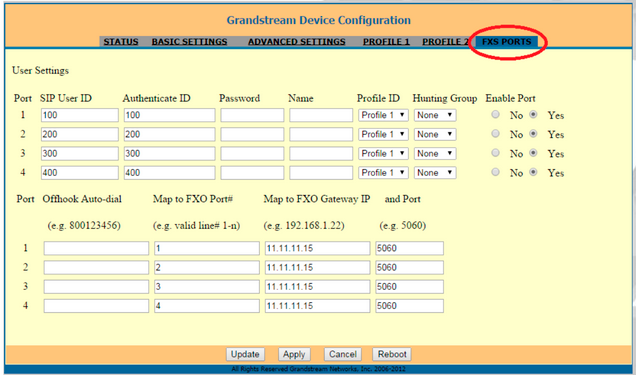The height and width of the screenshot is (375, 636).
Task: Click SIP User ID field containing 300
Action: coord(80,153)
